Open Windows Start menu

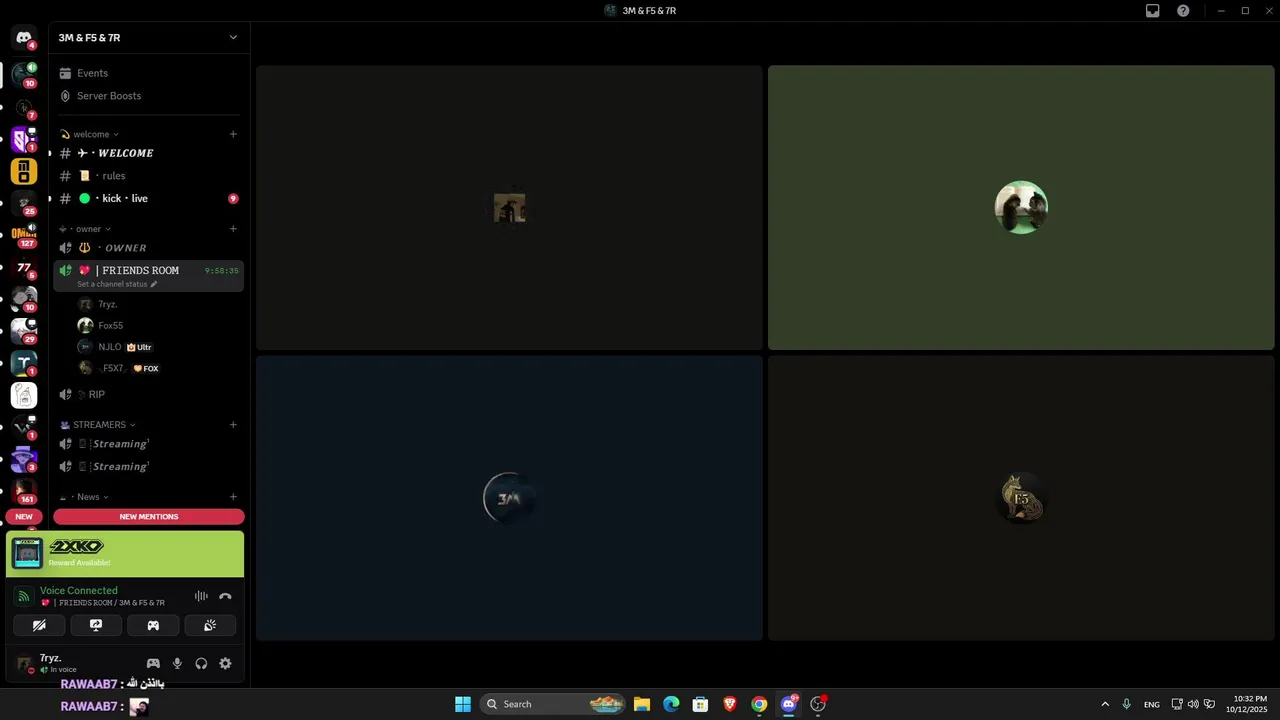tap(463, 704)
